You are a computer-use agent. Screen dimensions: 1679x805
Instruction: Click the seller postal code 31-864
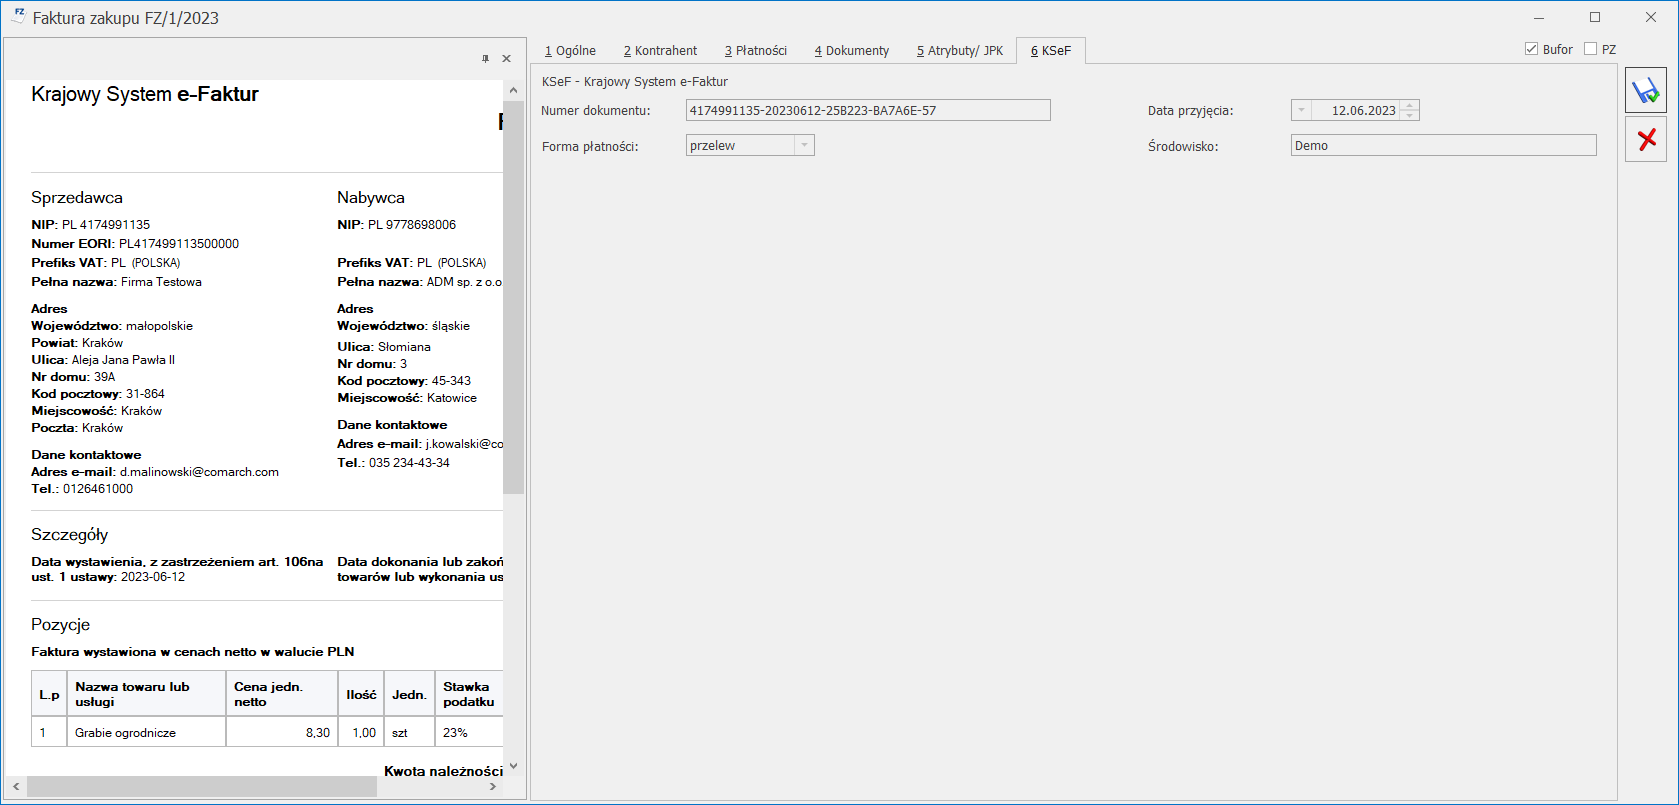tap(145, 394)
